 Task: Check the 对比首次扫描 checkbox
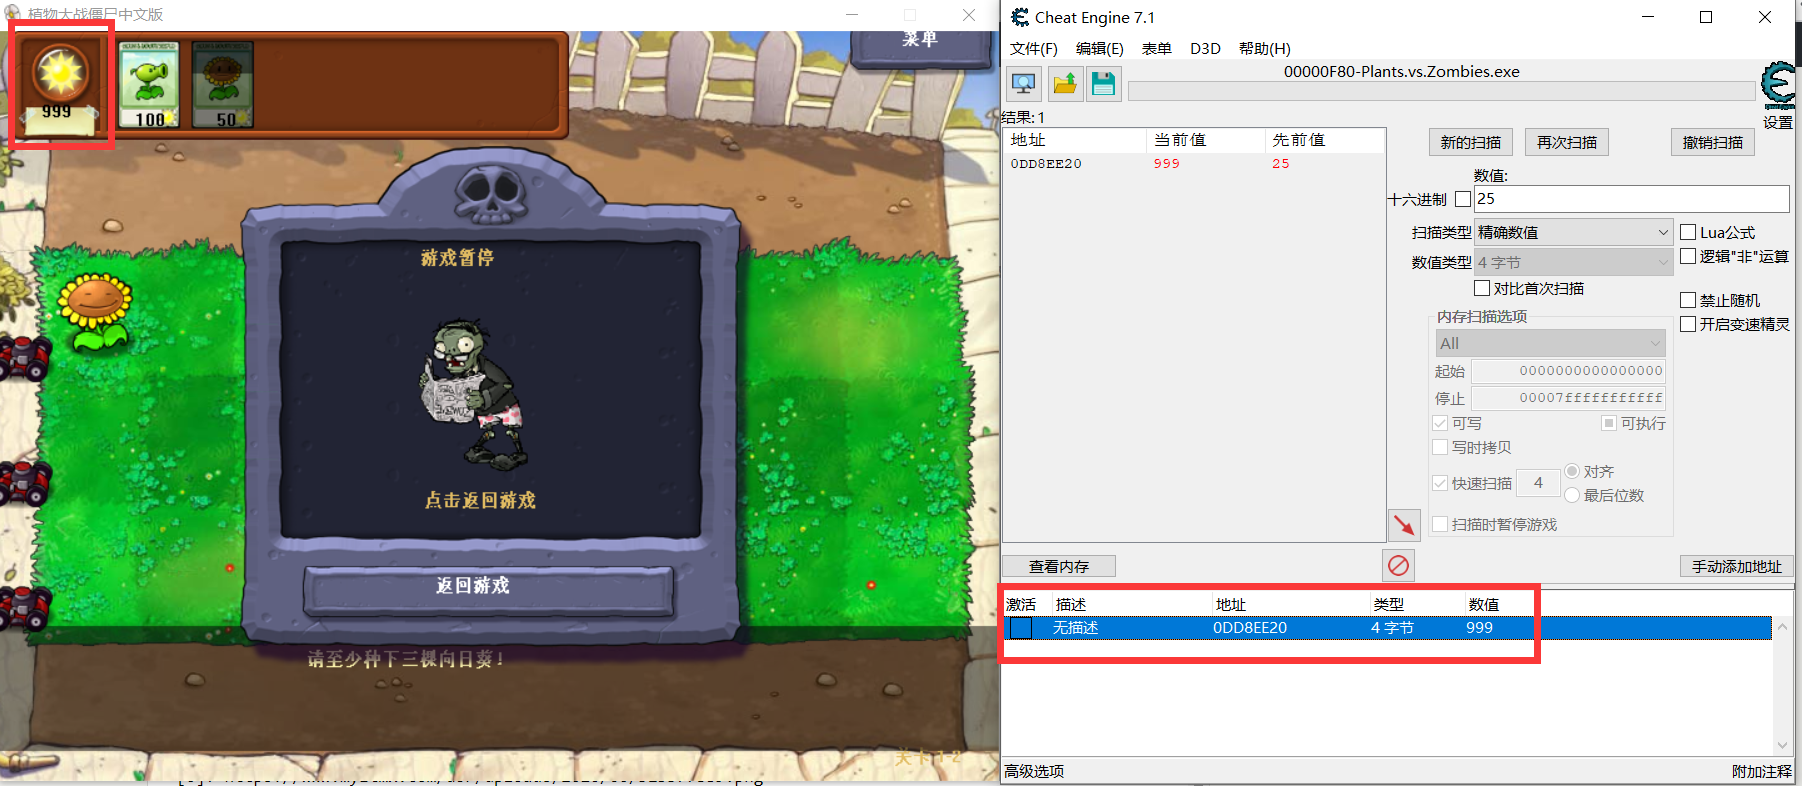pos(1483,288)
